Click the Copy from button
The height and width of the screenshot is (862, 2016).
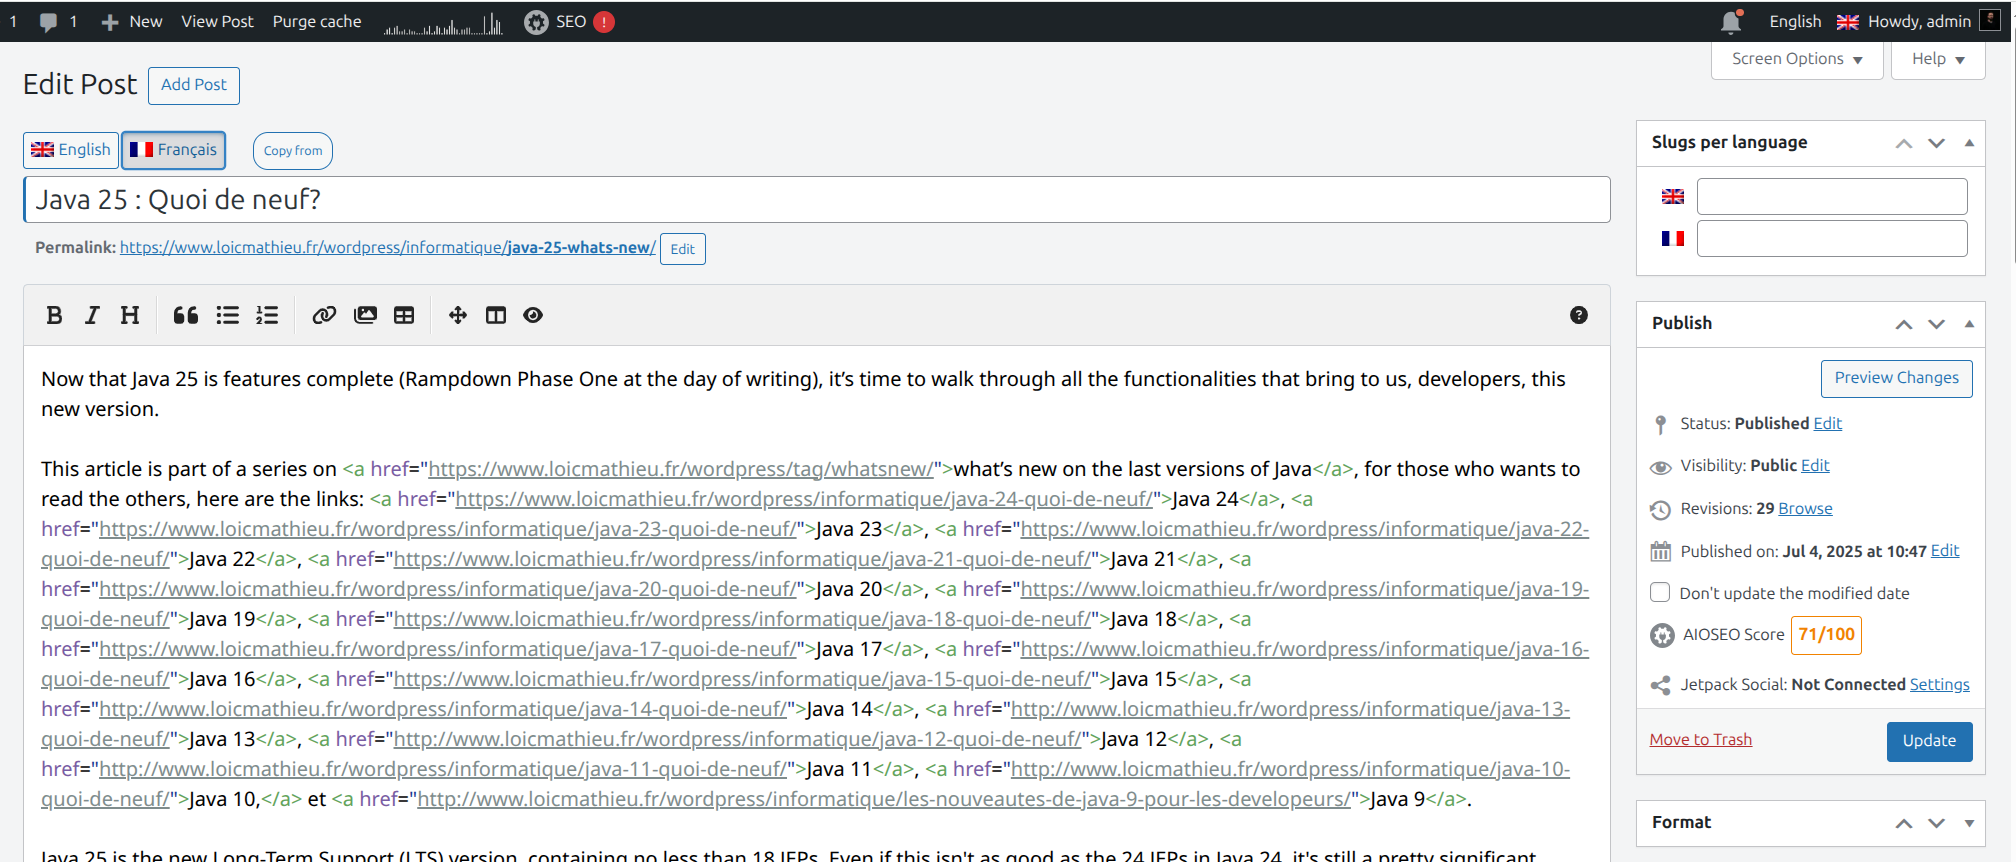point(293,151)
